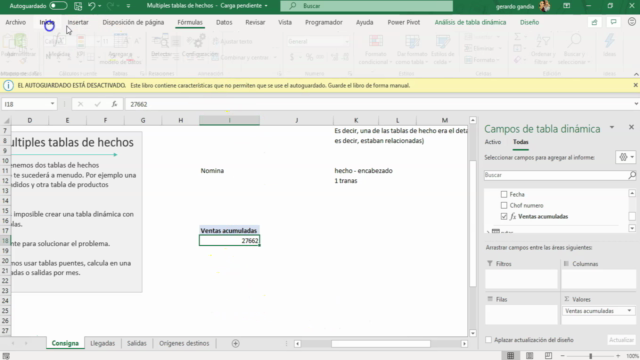
Task: Switch to the Vista tab
Action: point(285,22)
